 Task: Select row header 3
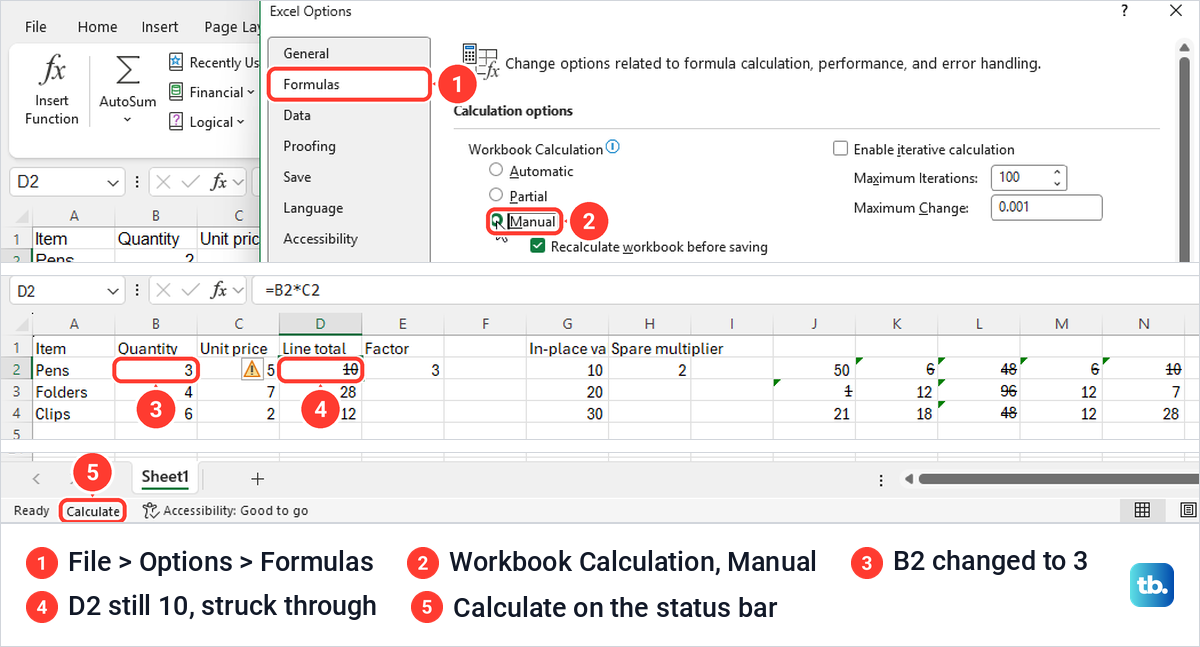tap(16, 392)
